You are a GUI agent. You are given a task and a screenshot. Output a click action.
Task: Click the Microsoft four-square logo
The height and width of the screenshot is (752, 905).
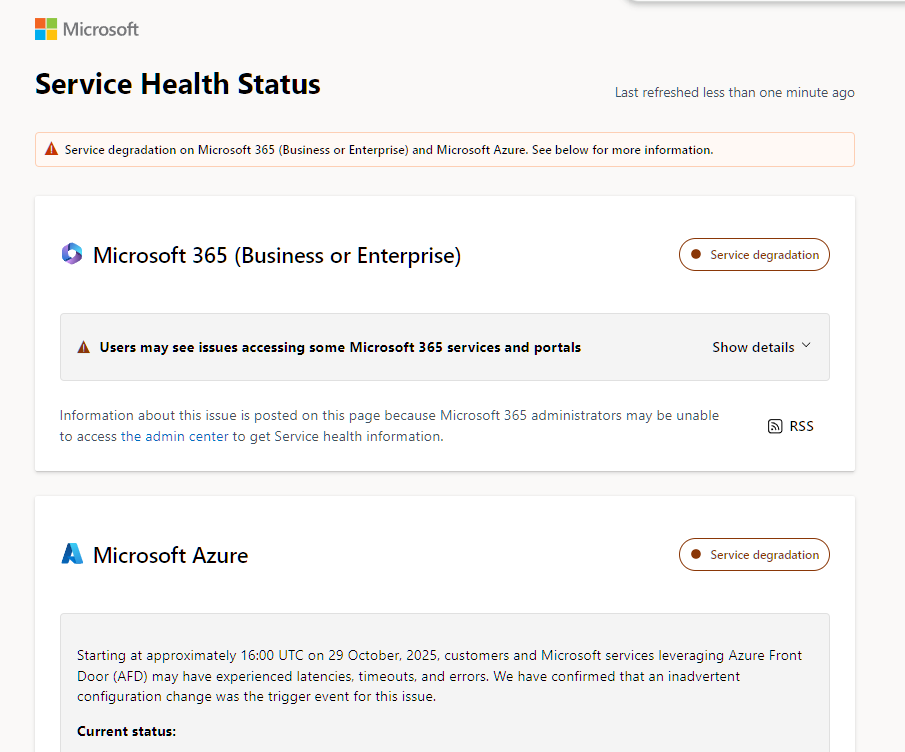tap(46, 29)
